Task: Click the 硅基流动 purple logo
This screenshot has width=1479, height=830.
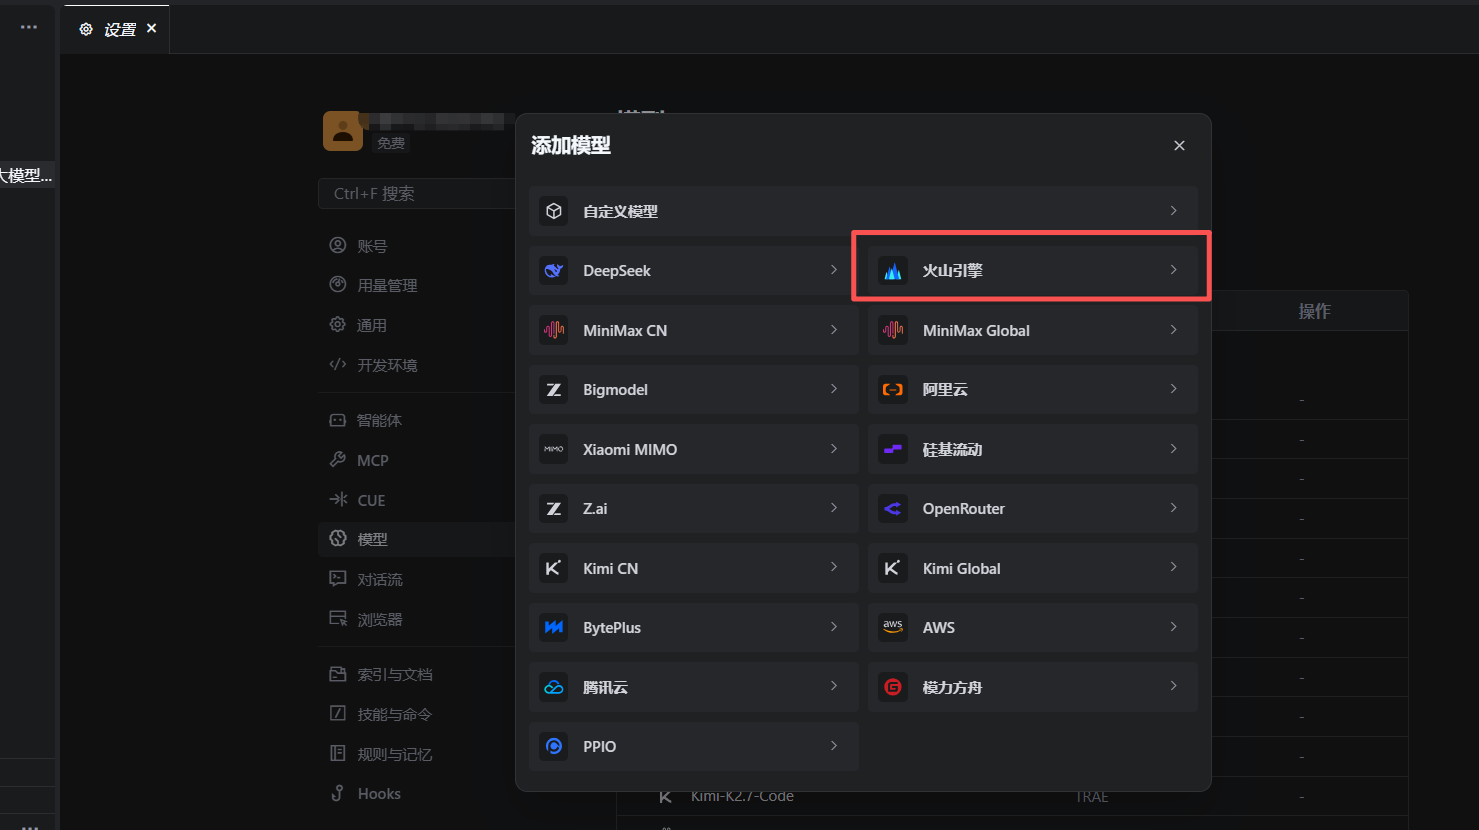Action: pos(893,449)
